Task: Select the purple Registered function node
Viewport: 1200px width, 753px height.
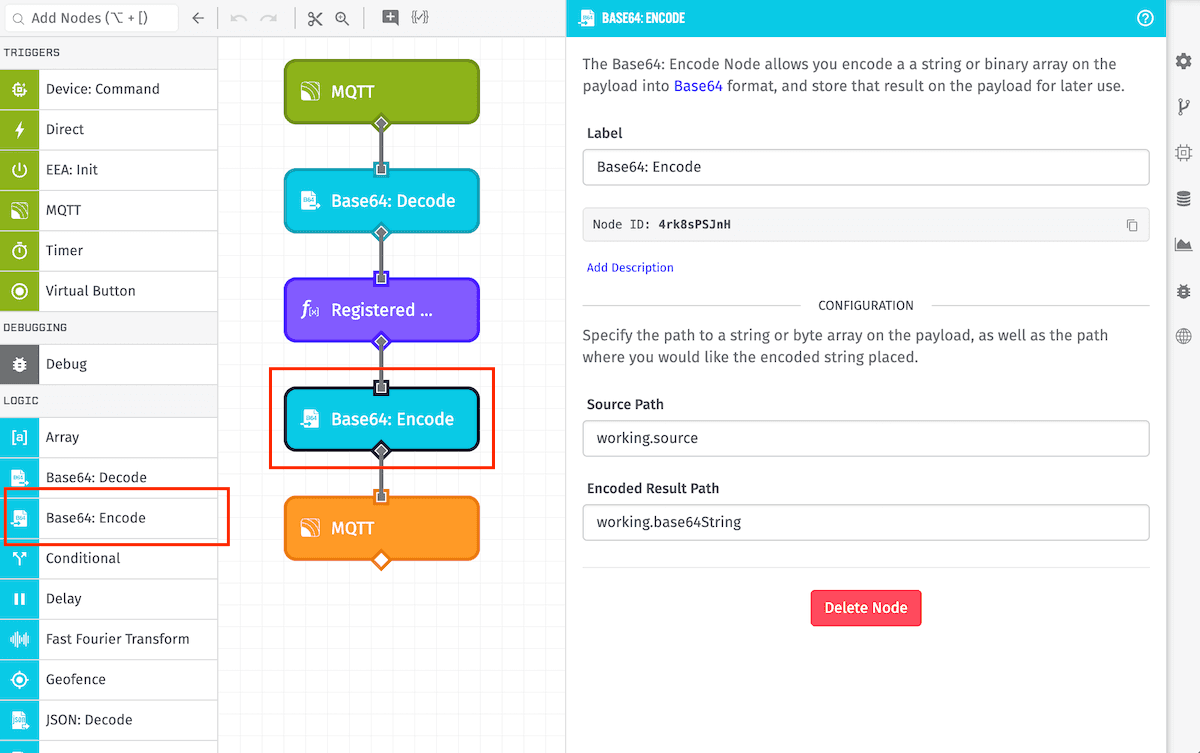Action: point(381,310)
